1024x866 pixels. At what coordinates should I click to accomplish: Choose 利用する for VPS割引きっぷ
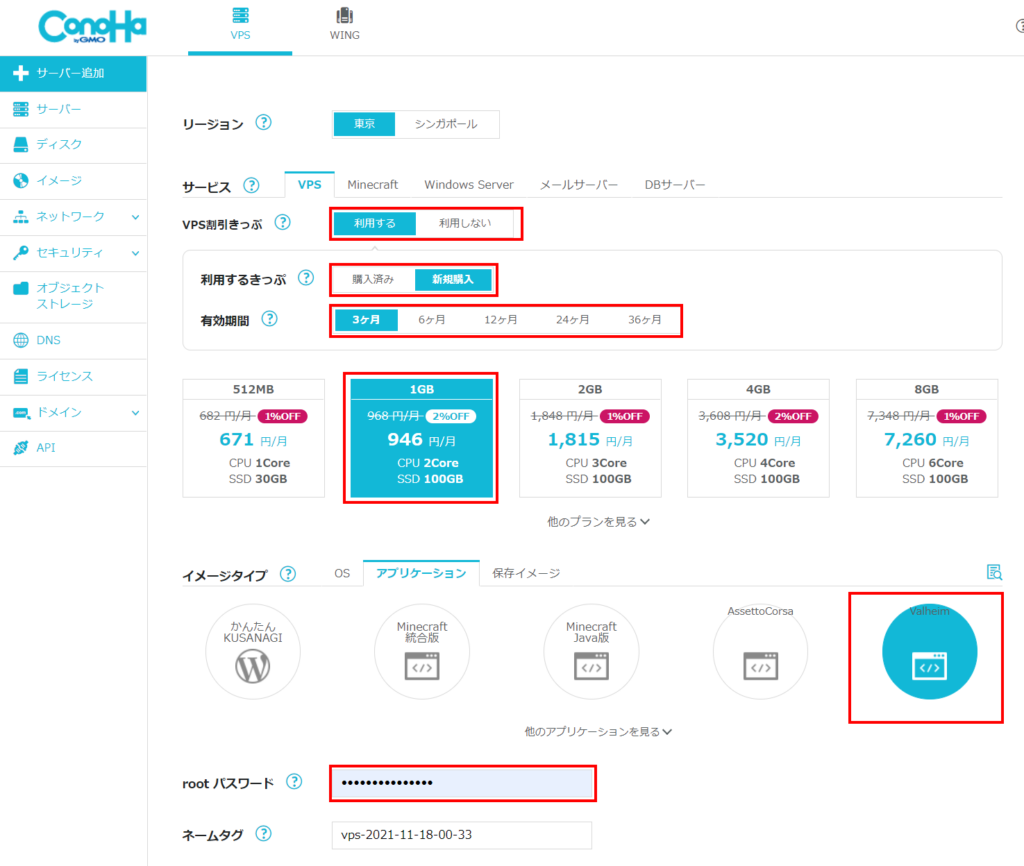(x=375, y=223)
